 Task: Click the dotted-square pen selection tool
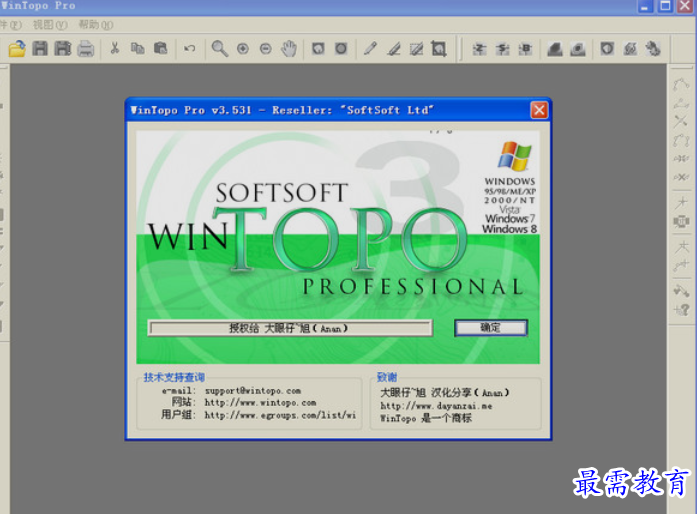[x=416, y=48]
